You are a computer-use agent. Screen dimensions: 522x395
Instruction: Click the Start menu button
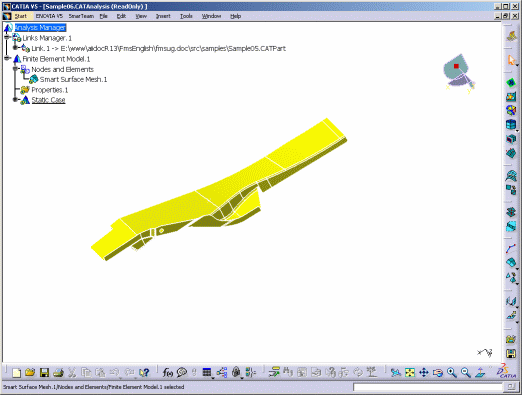(x=20, y=16)
